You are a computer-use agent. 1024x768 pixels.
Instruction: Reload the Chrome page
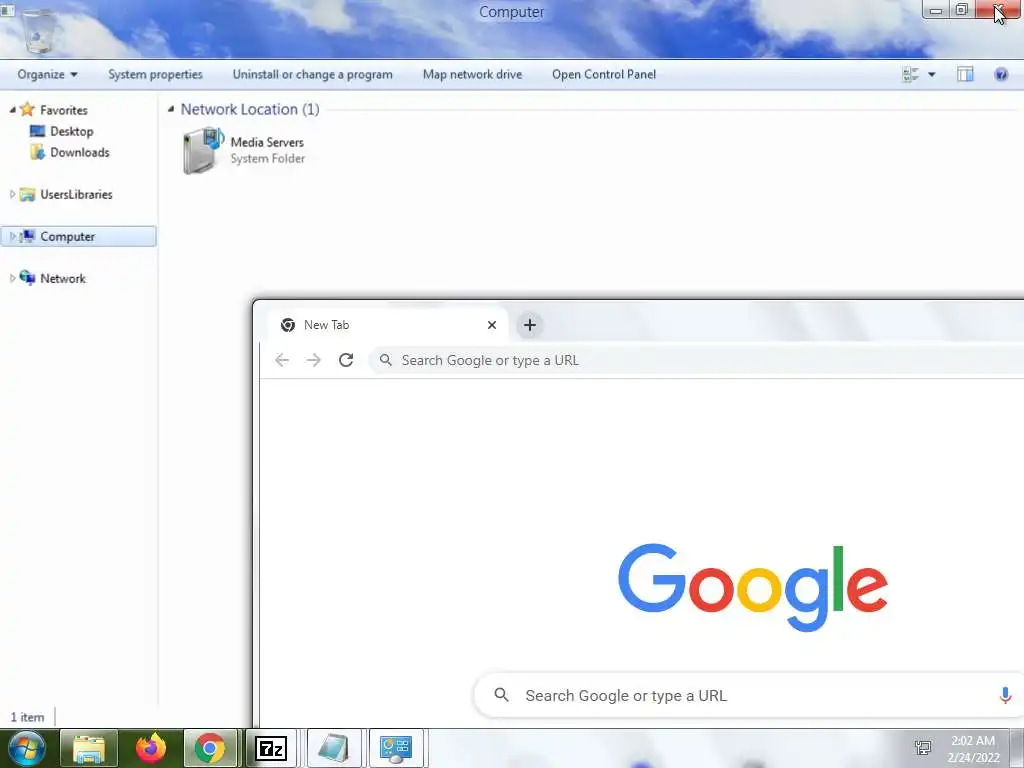[x=346, y=360]
